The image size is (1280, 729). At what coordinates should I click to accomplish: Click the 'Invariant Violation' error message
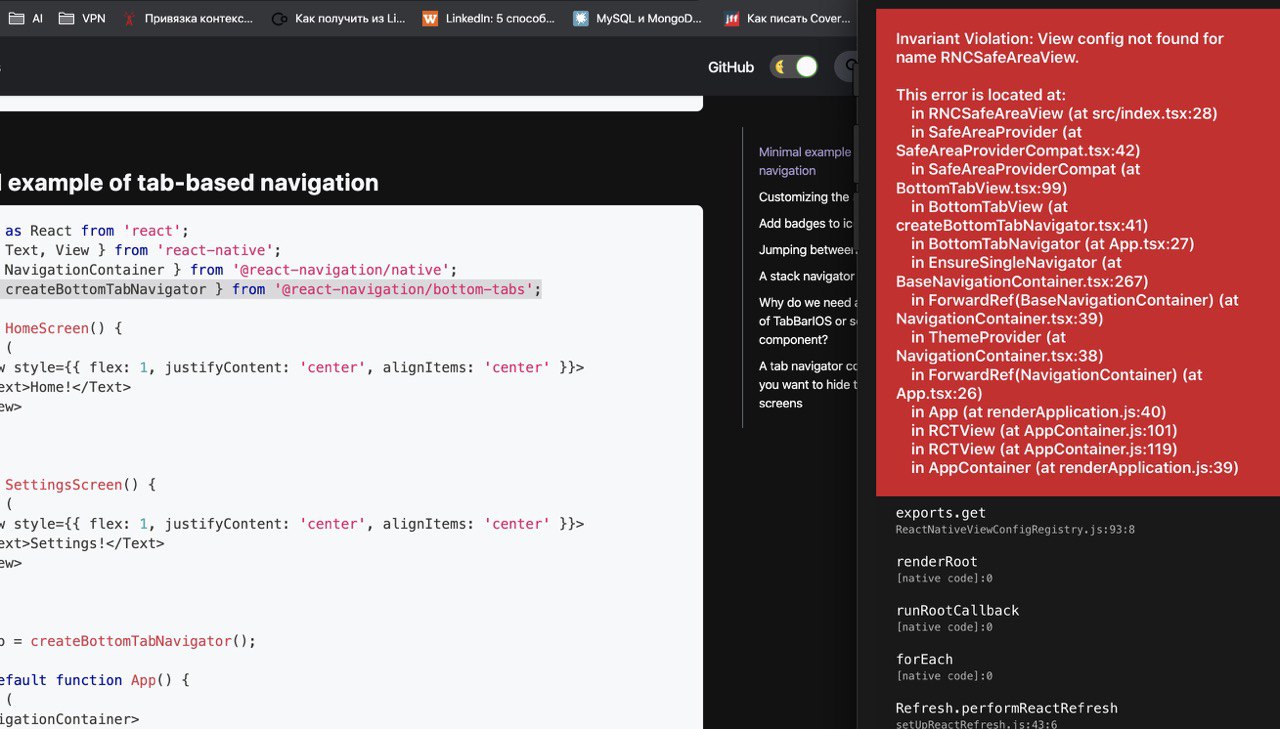(x=1060, y=48)
